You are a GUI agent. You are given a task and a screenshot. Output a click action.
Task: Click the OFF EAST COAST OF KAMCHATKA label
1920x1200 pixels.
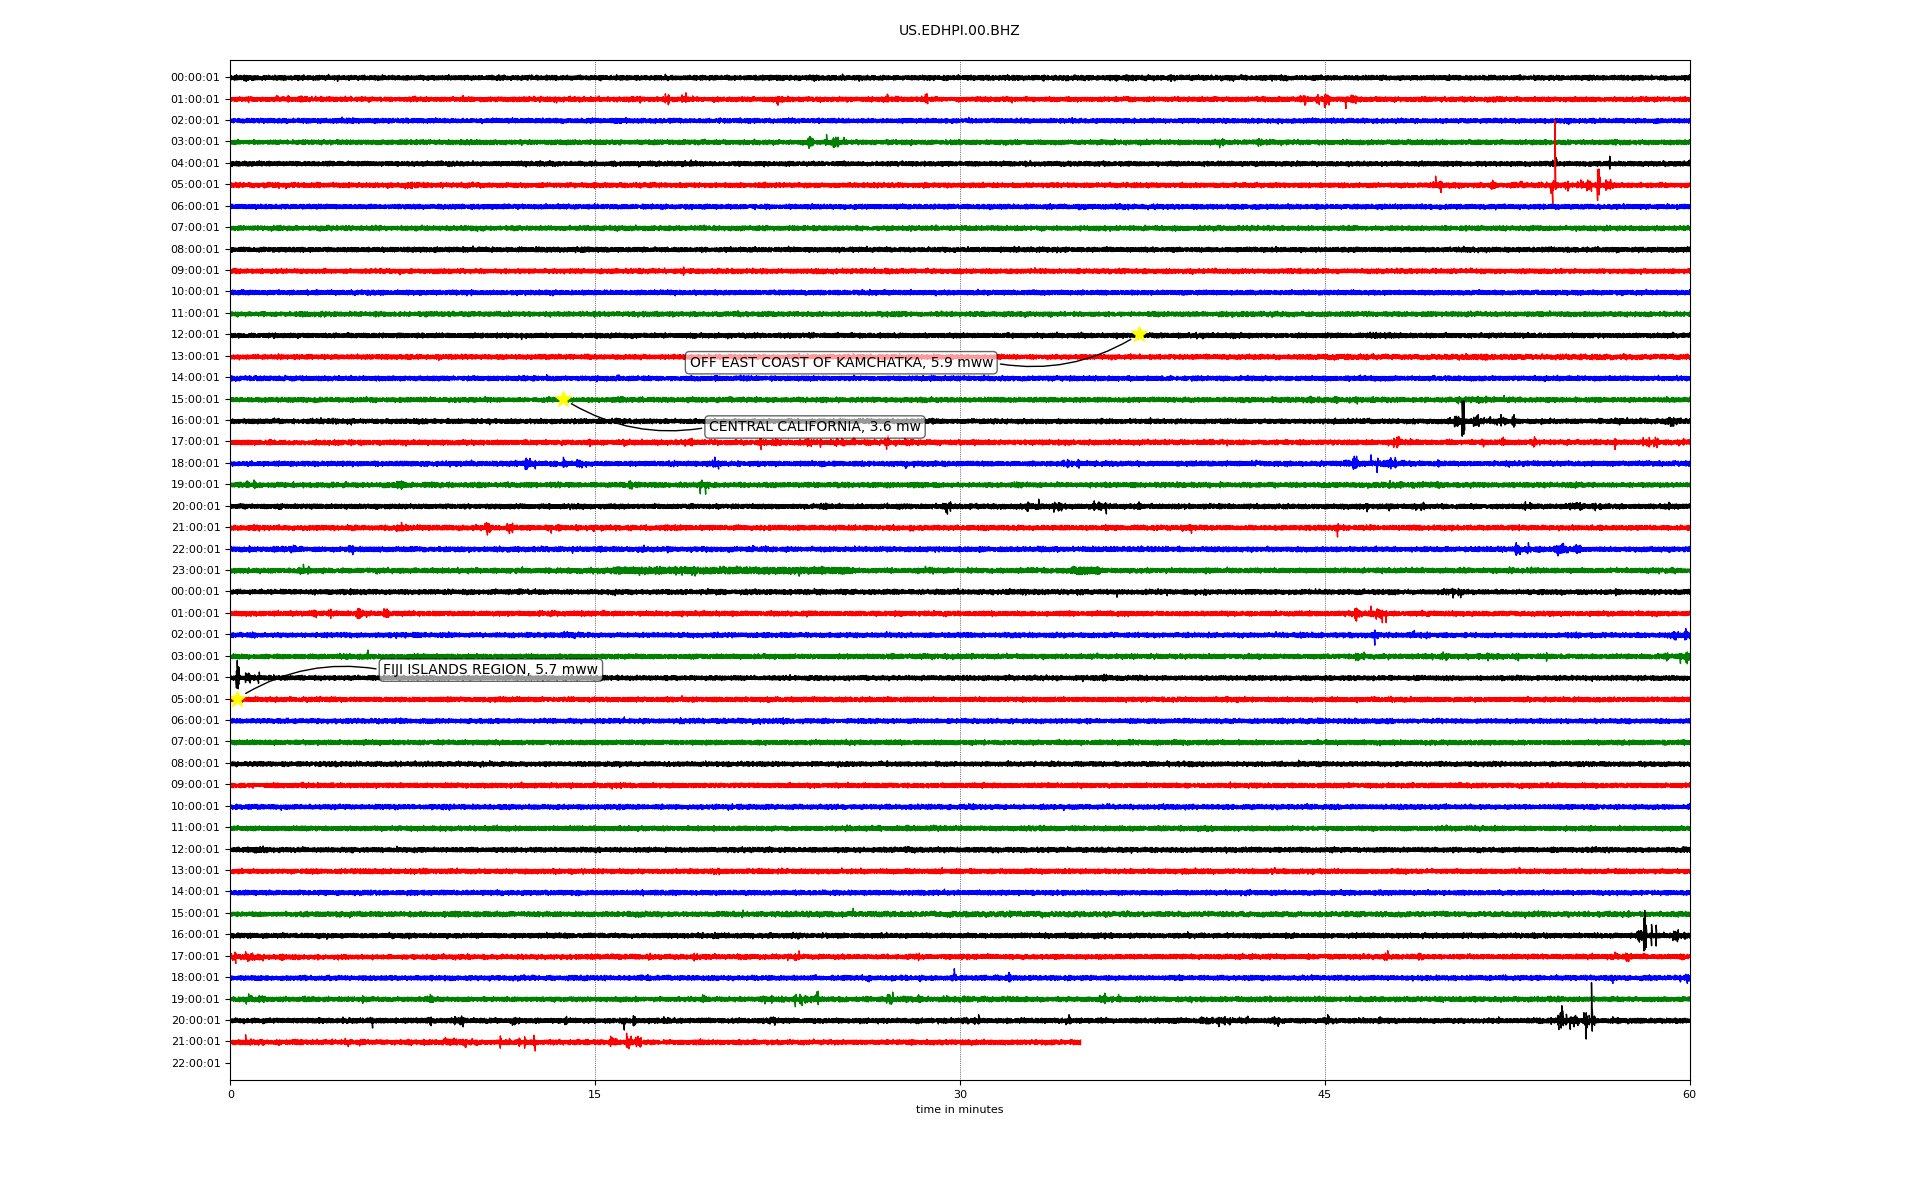pos(840,362)
